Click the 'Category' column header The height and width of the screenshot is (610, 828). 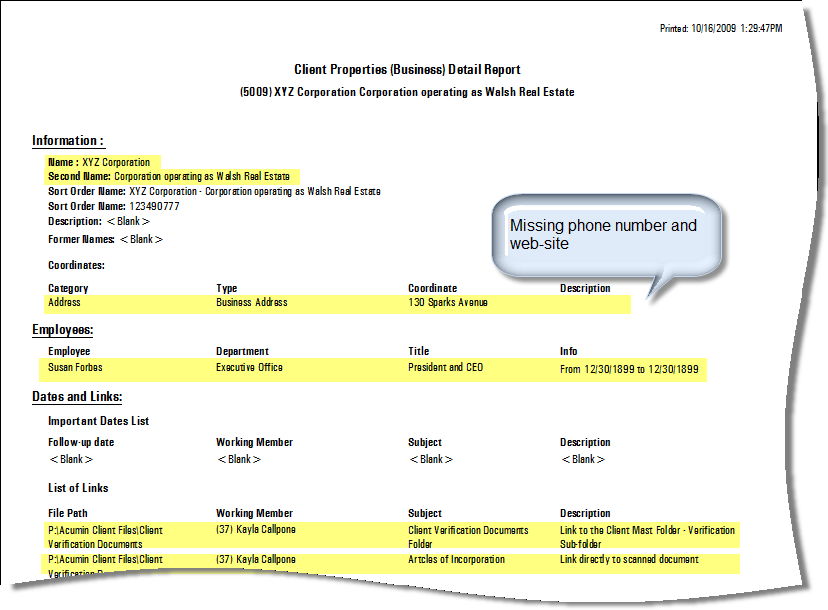point(68,288)
